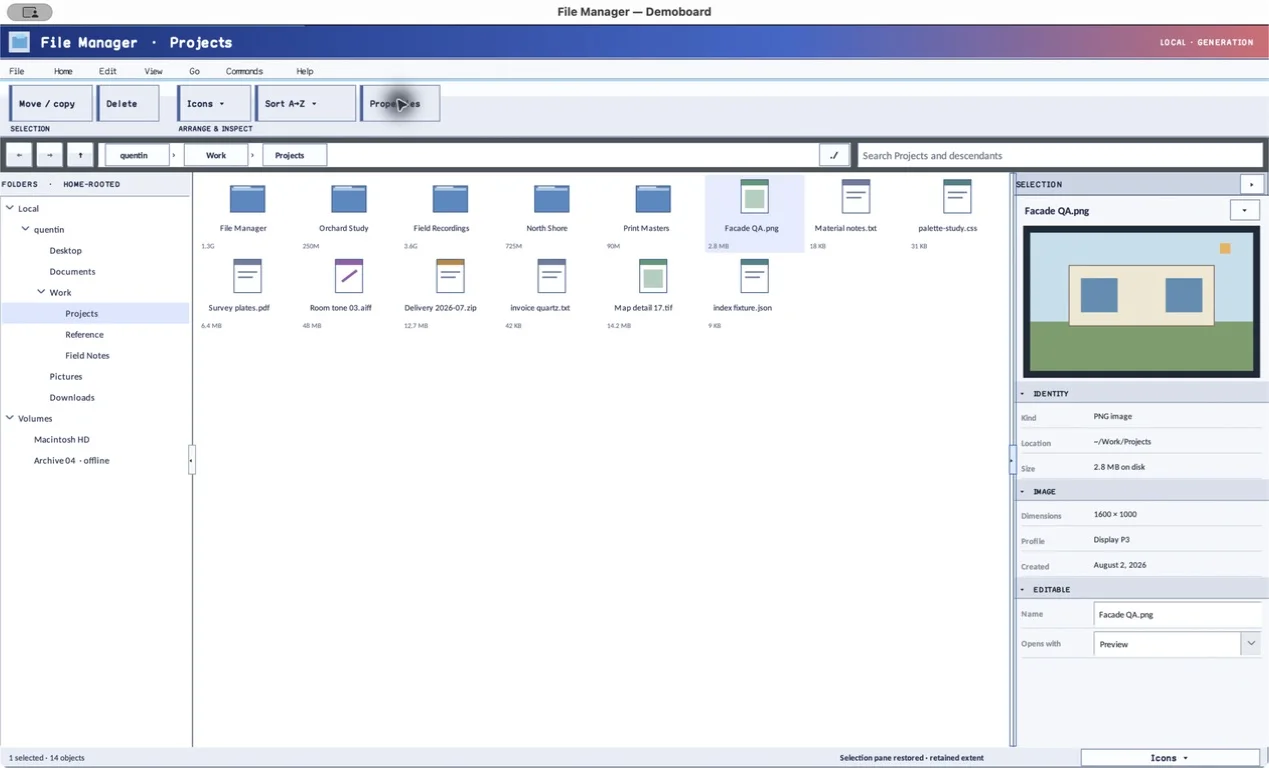This screenshot has width=1269, height=768.
Task: Select the Map detail 17.tif icon
Action: [x=653, y=276]
